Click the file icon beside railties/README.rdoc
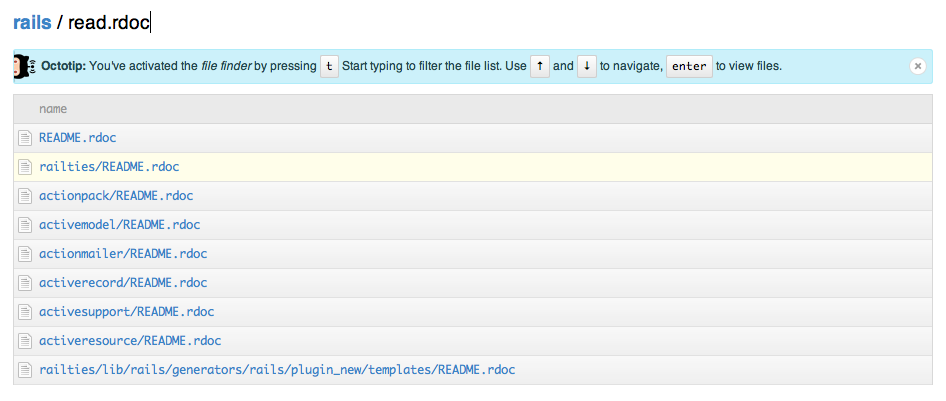 click(25, 167)
